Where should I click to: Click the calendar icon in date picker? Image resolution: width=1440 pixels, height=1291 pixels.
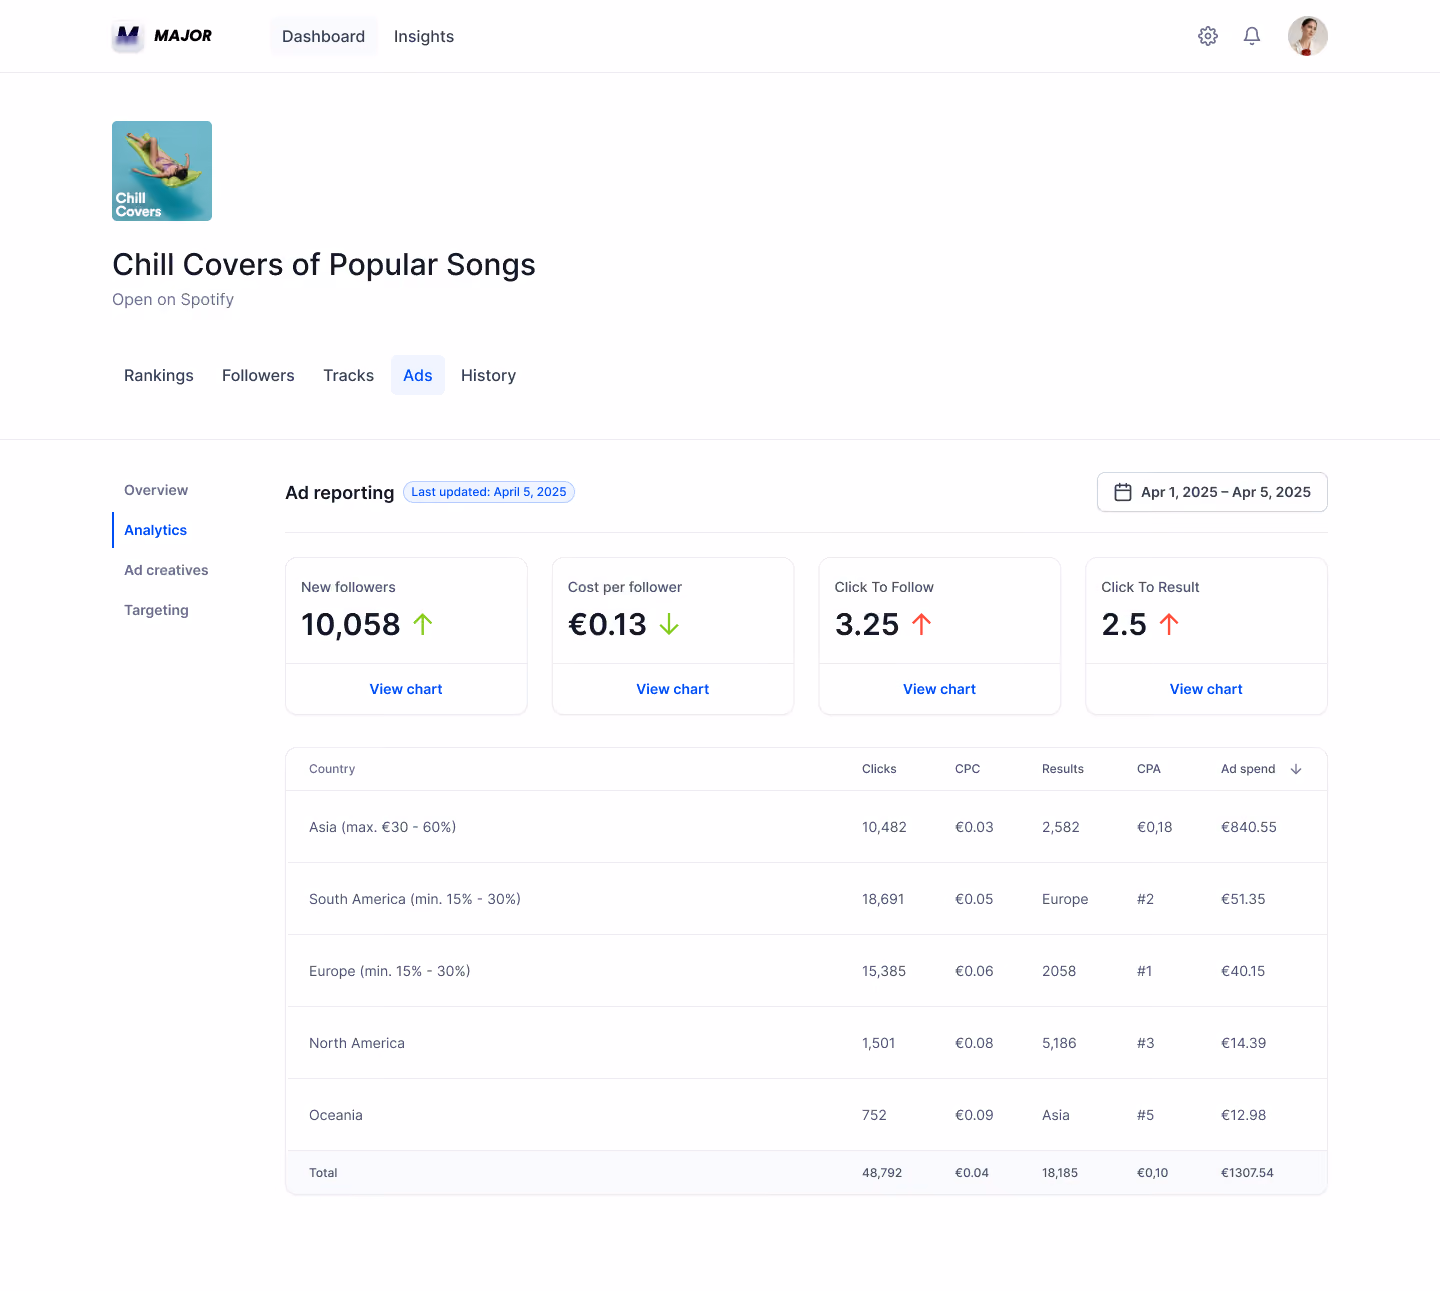point(1123,492)
